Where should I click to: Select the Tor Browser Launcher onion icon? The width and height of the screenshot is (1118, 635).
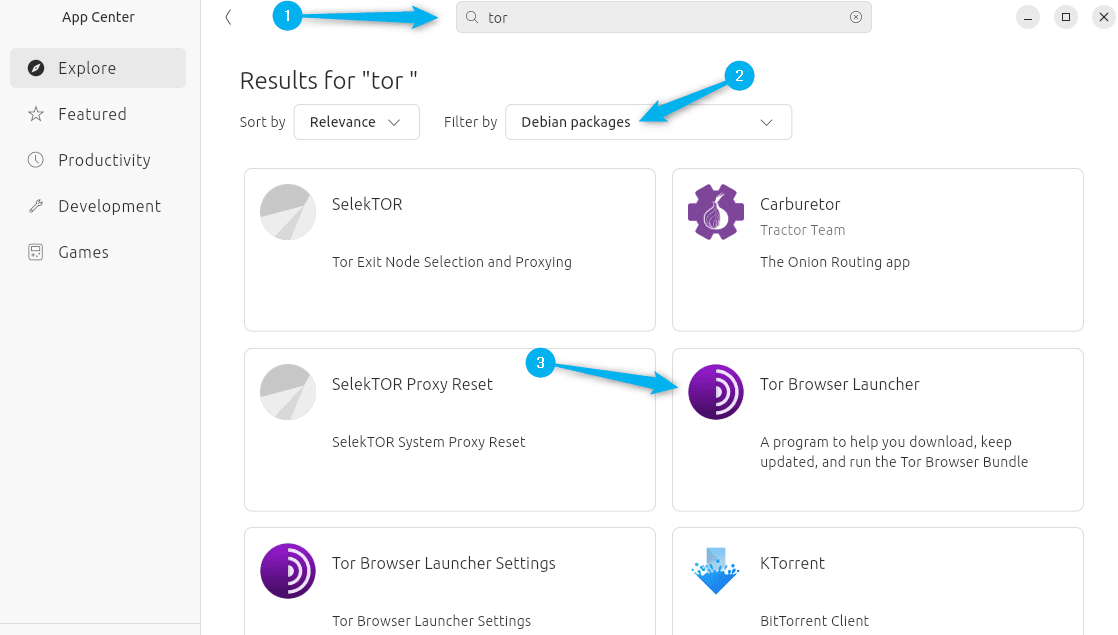click(x=715, y=392)
